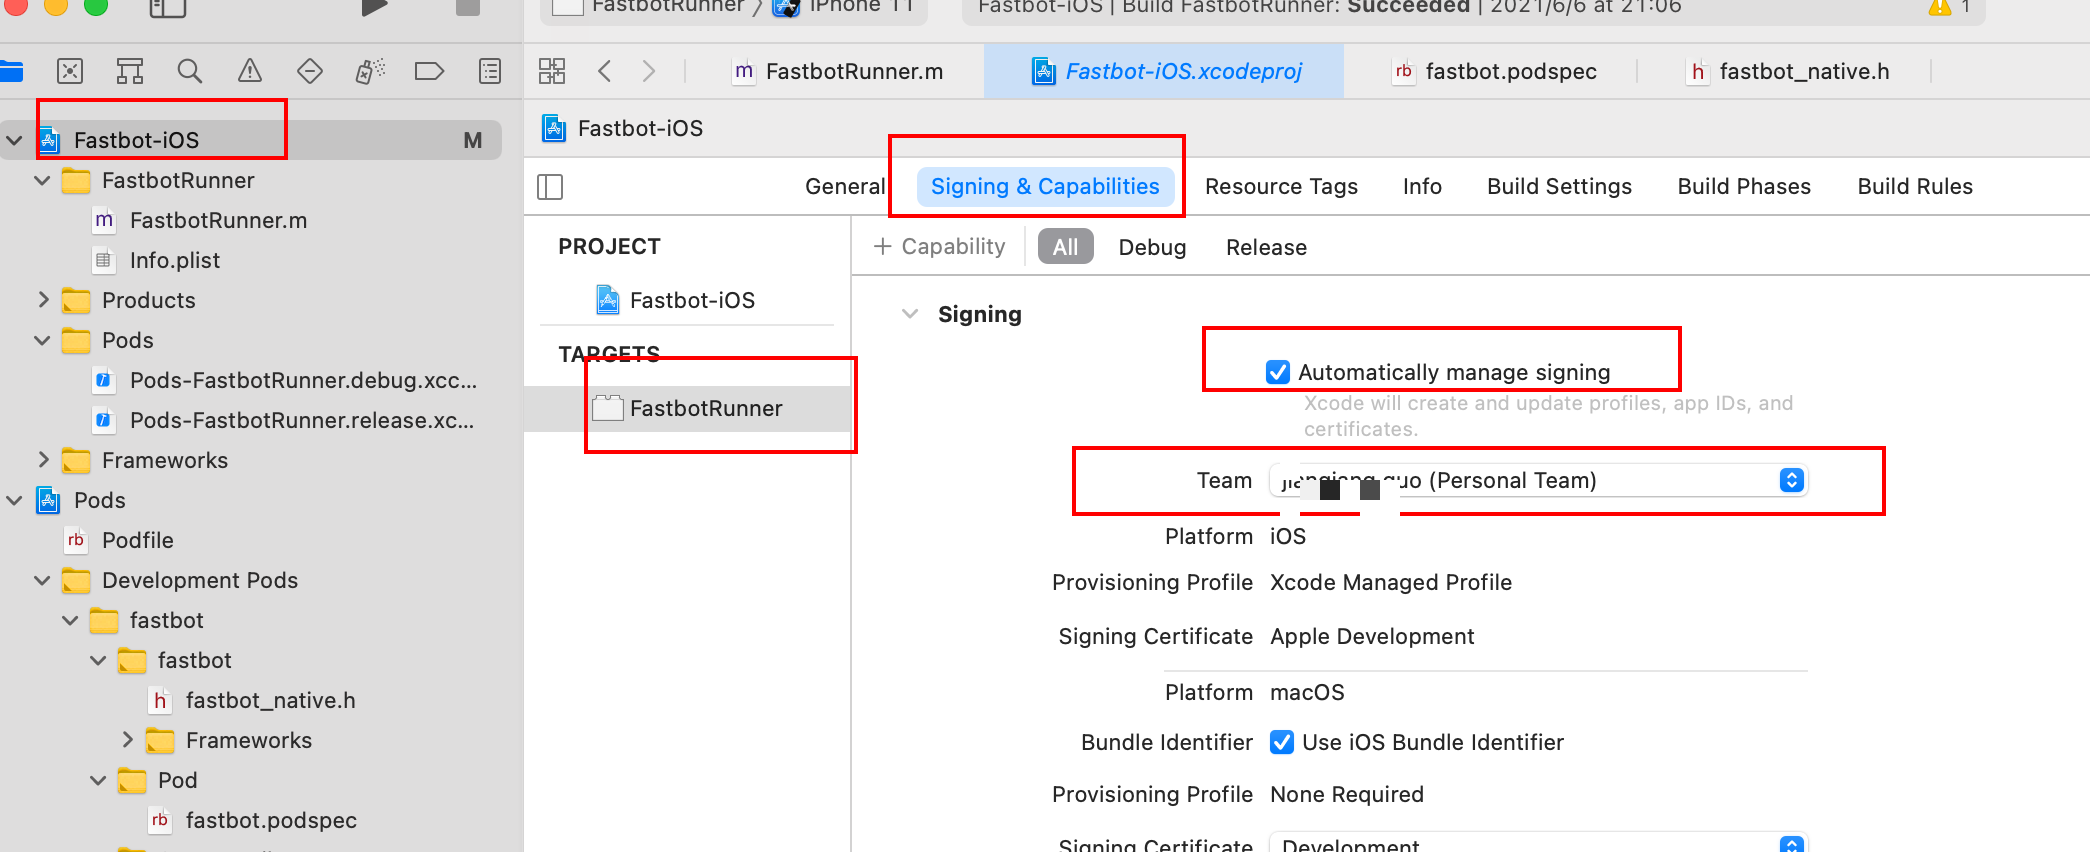Collapse the Signing section disclosure arrow

(x=910, y=314)
